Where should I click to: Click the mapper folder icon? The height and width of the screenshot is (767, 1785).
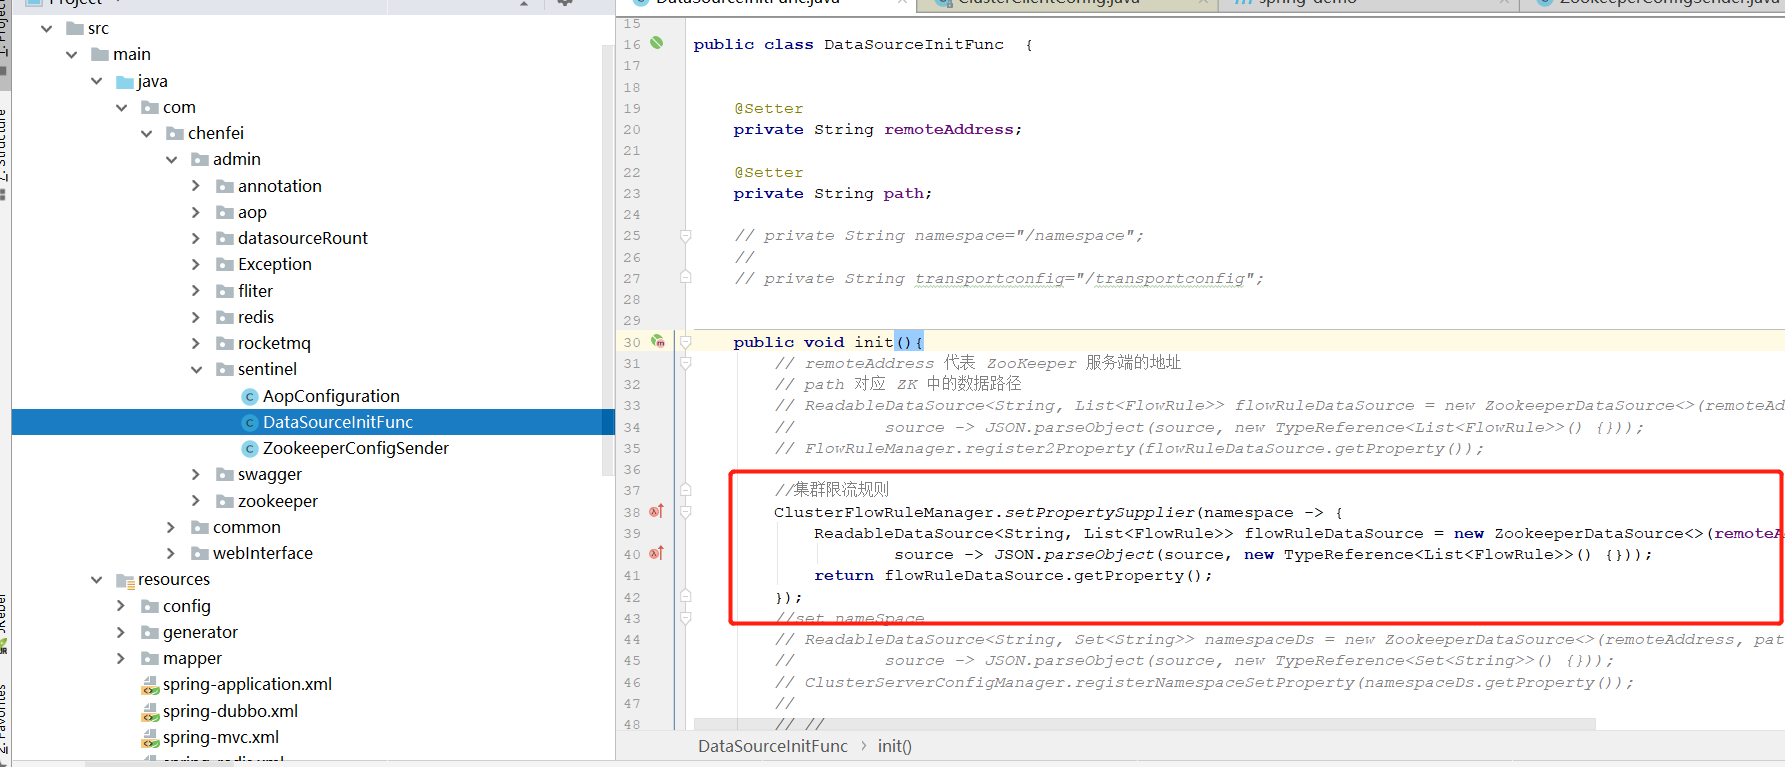(x=150, y=659)
